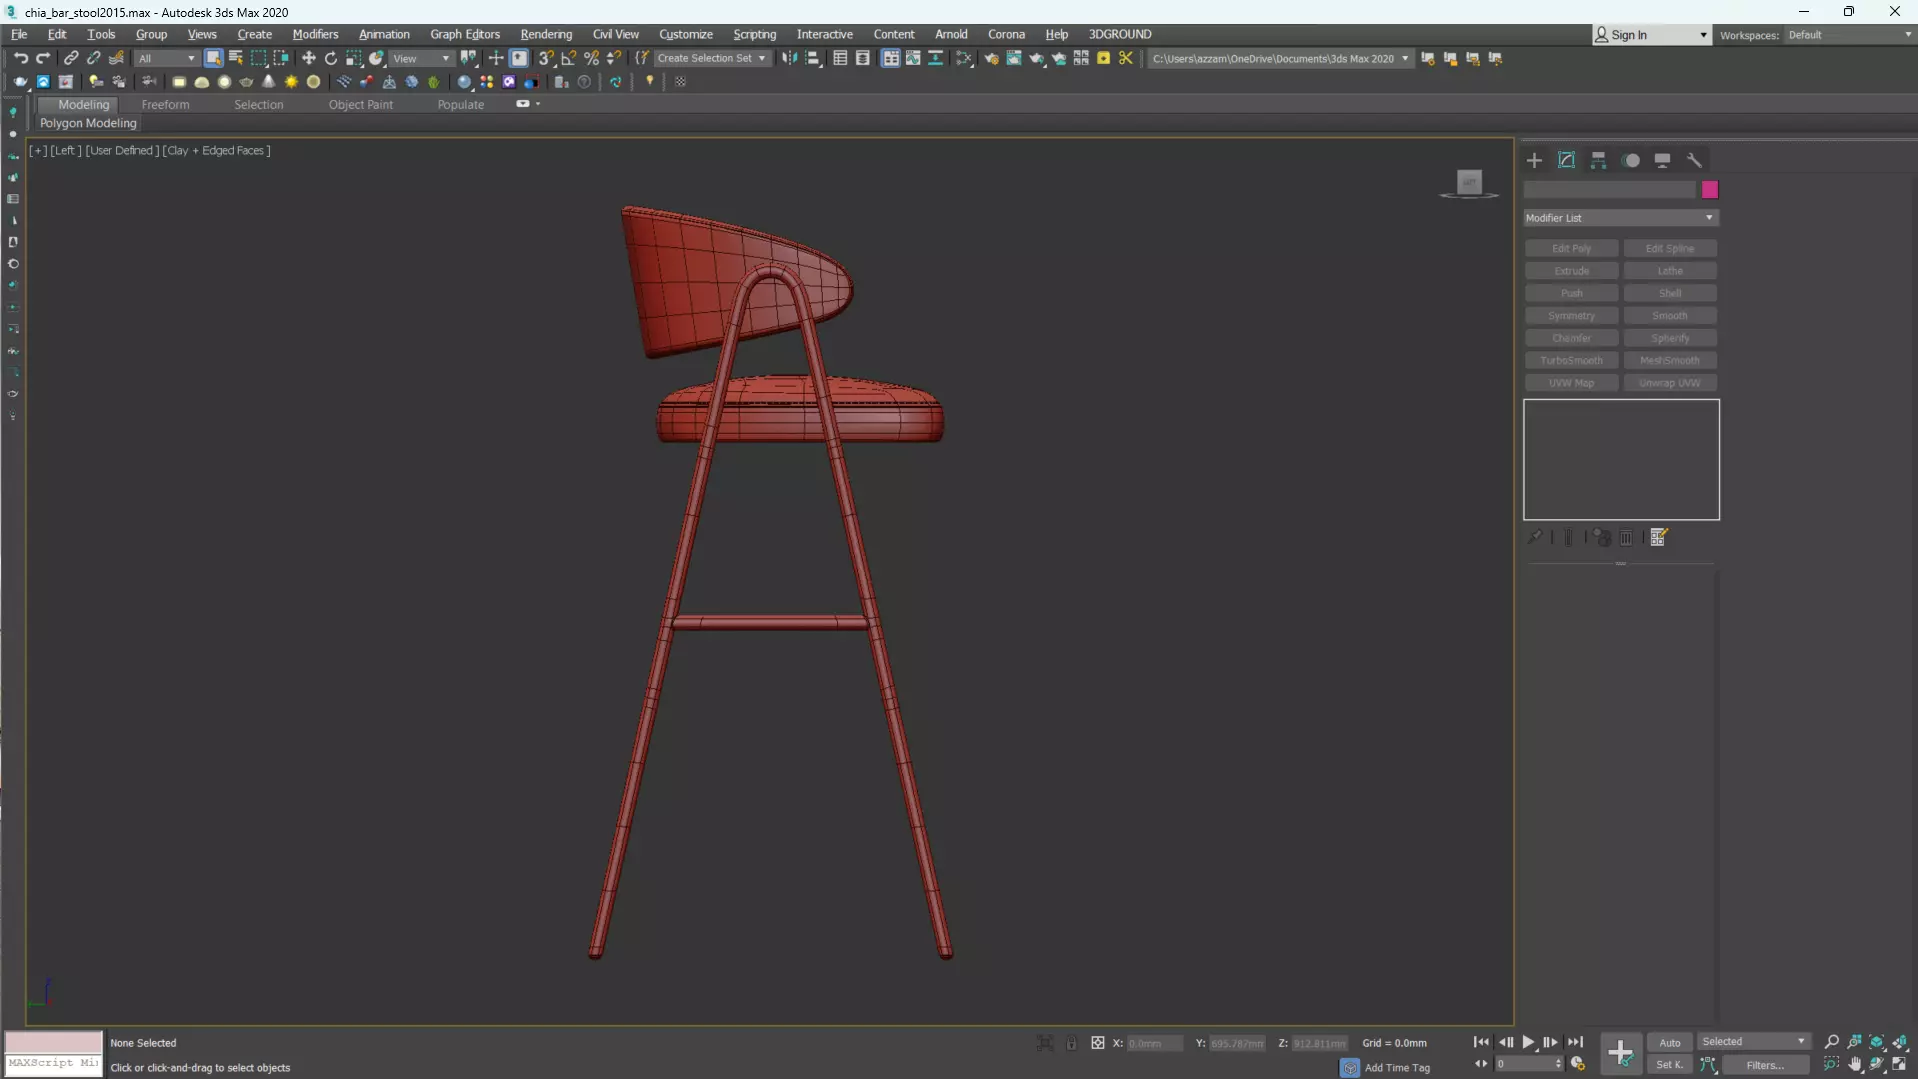Image resolution: width=1918 pixels, height=1079 pixels.
Task: Click the ViewCube in the viewport
Action: [x=1469, y=183]
